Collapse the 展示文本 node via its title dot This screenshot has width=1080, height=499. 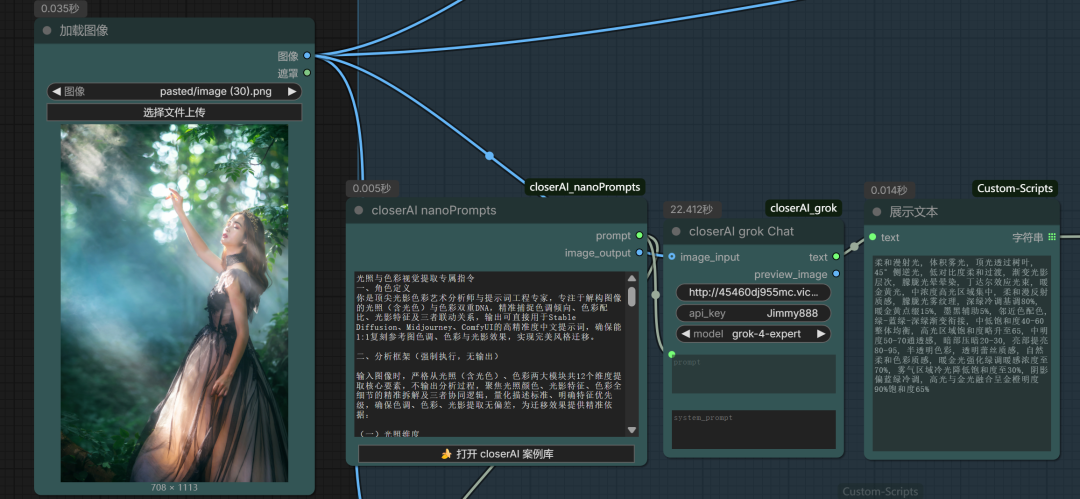coord(877,212)
